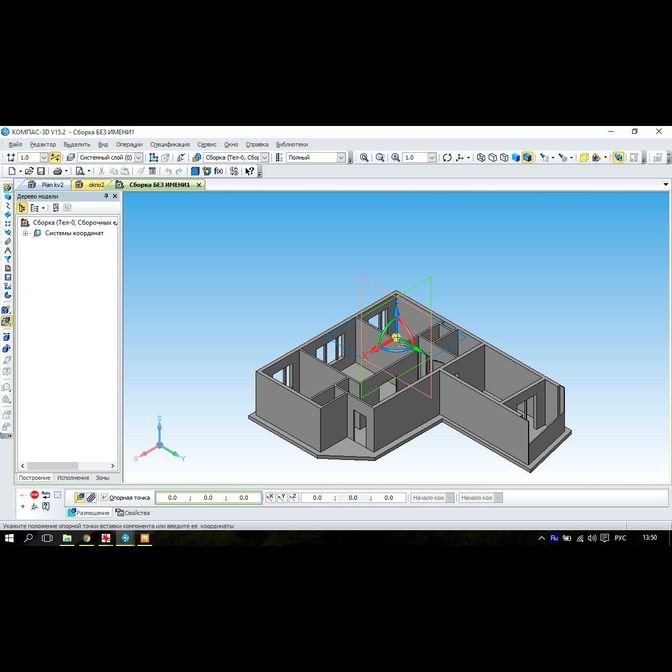Close the Сборка БЕЗ ИМЕНИ1 tab

coord(199,185)
